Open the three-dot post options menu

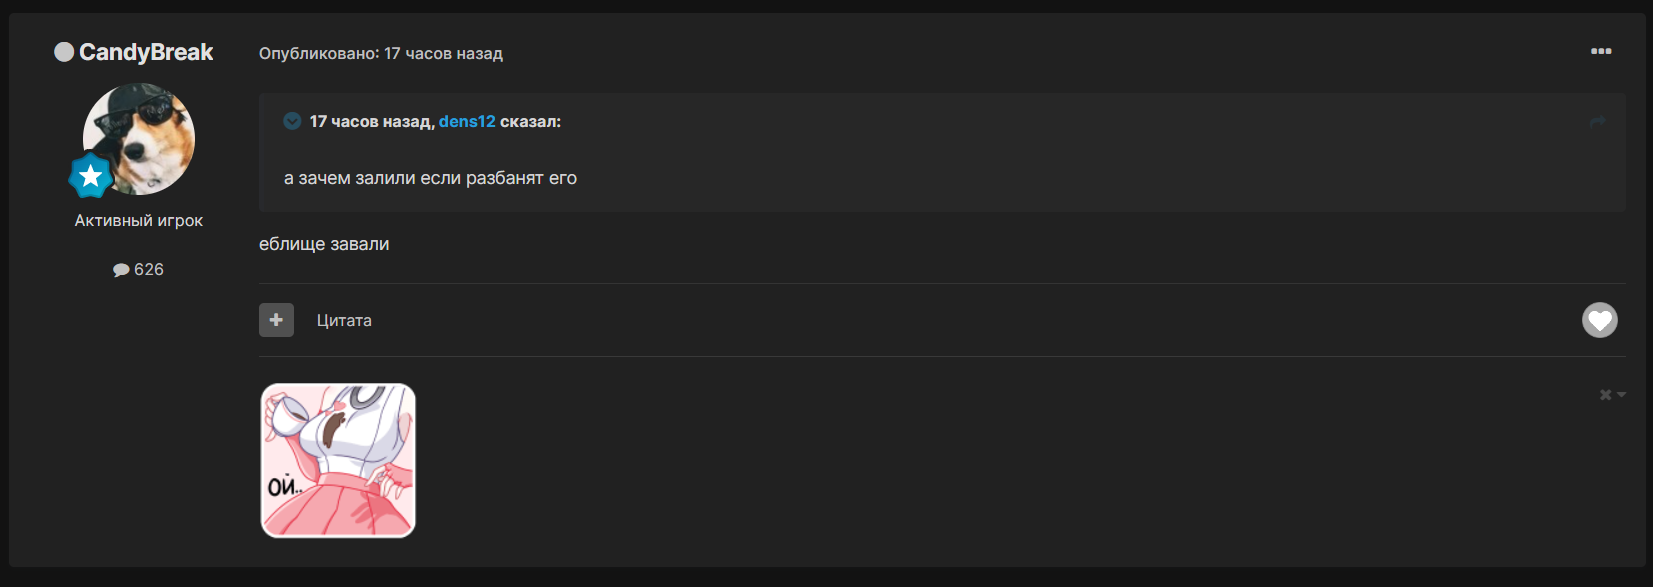[x=1601, y=51]
